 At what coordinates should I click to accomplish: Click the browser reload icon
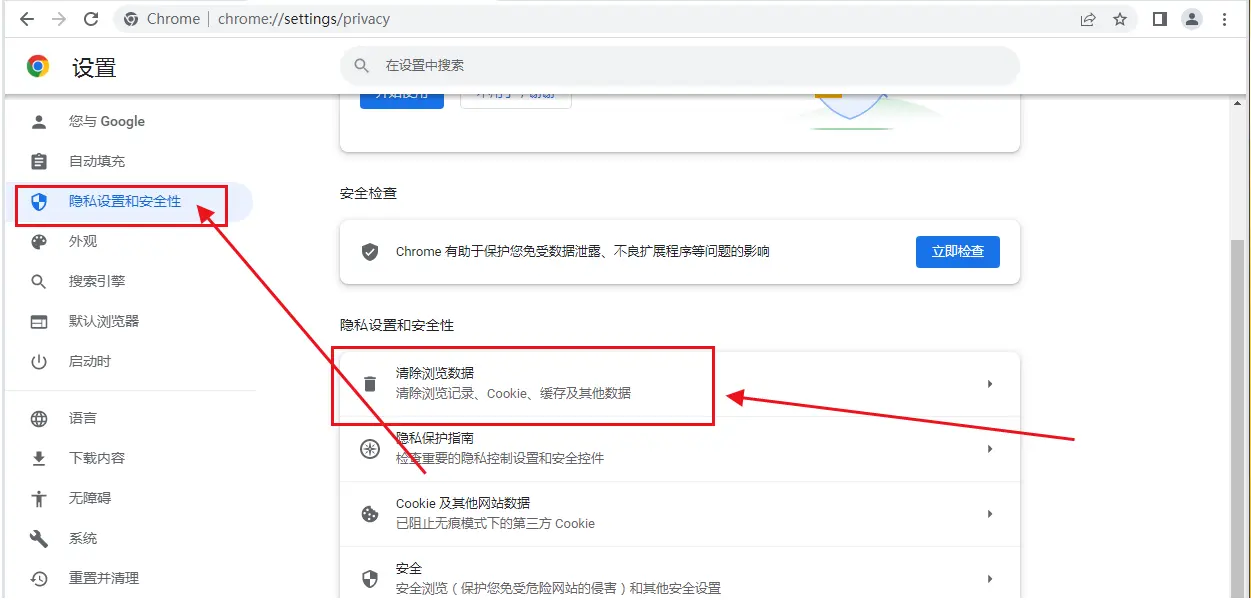(x=91, y=19)
